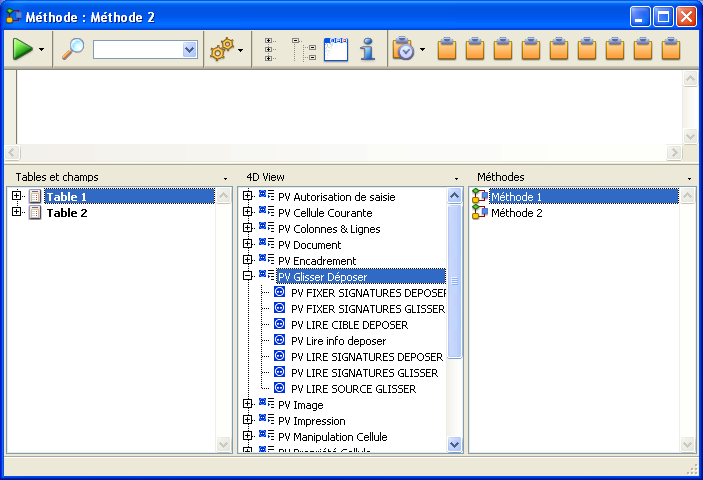Viewport: 703px width, 480px height.
Task: Click the clipboard with clock icon
Action: tap(403, 49)
